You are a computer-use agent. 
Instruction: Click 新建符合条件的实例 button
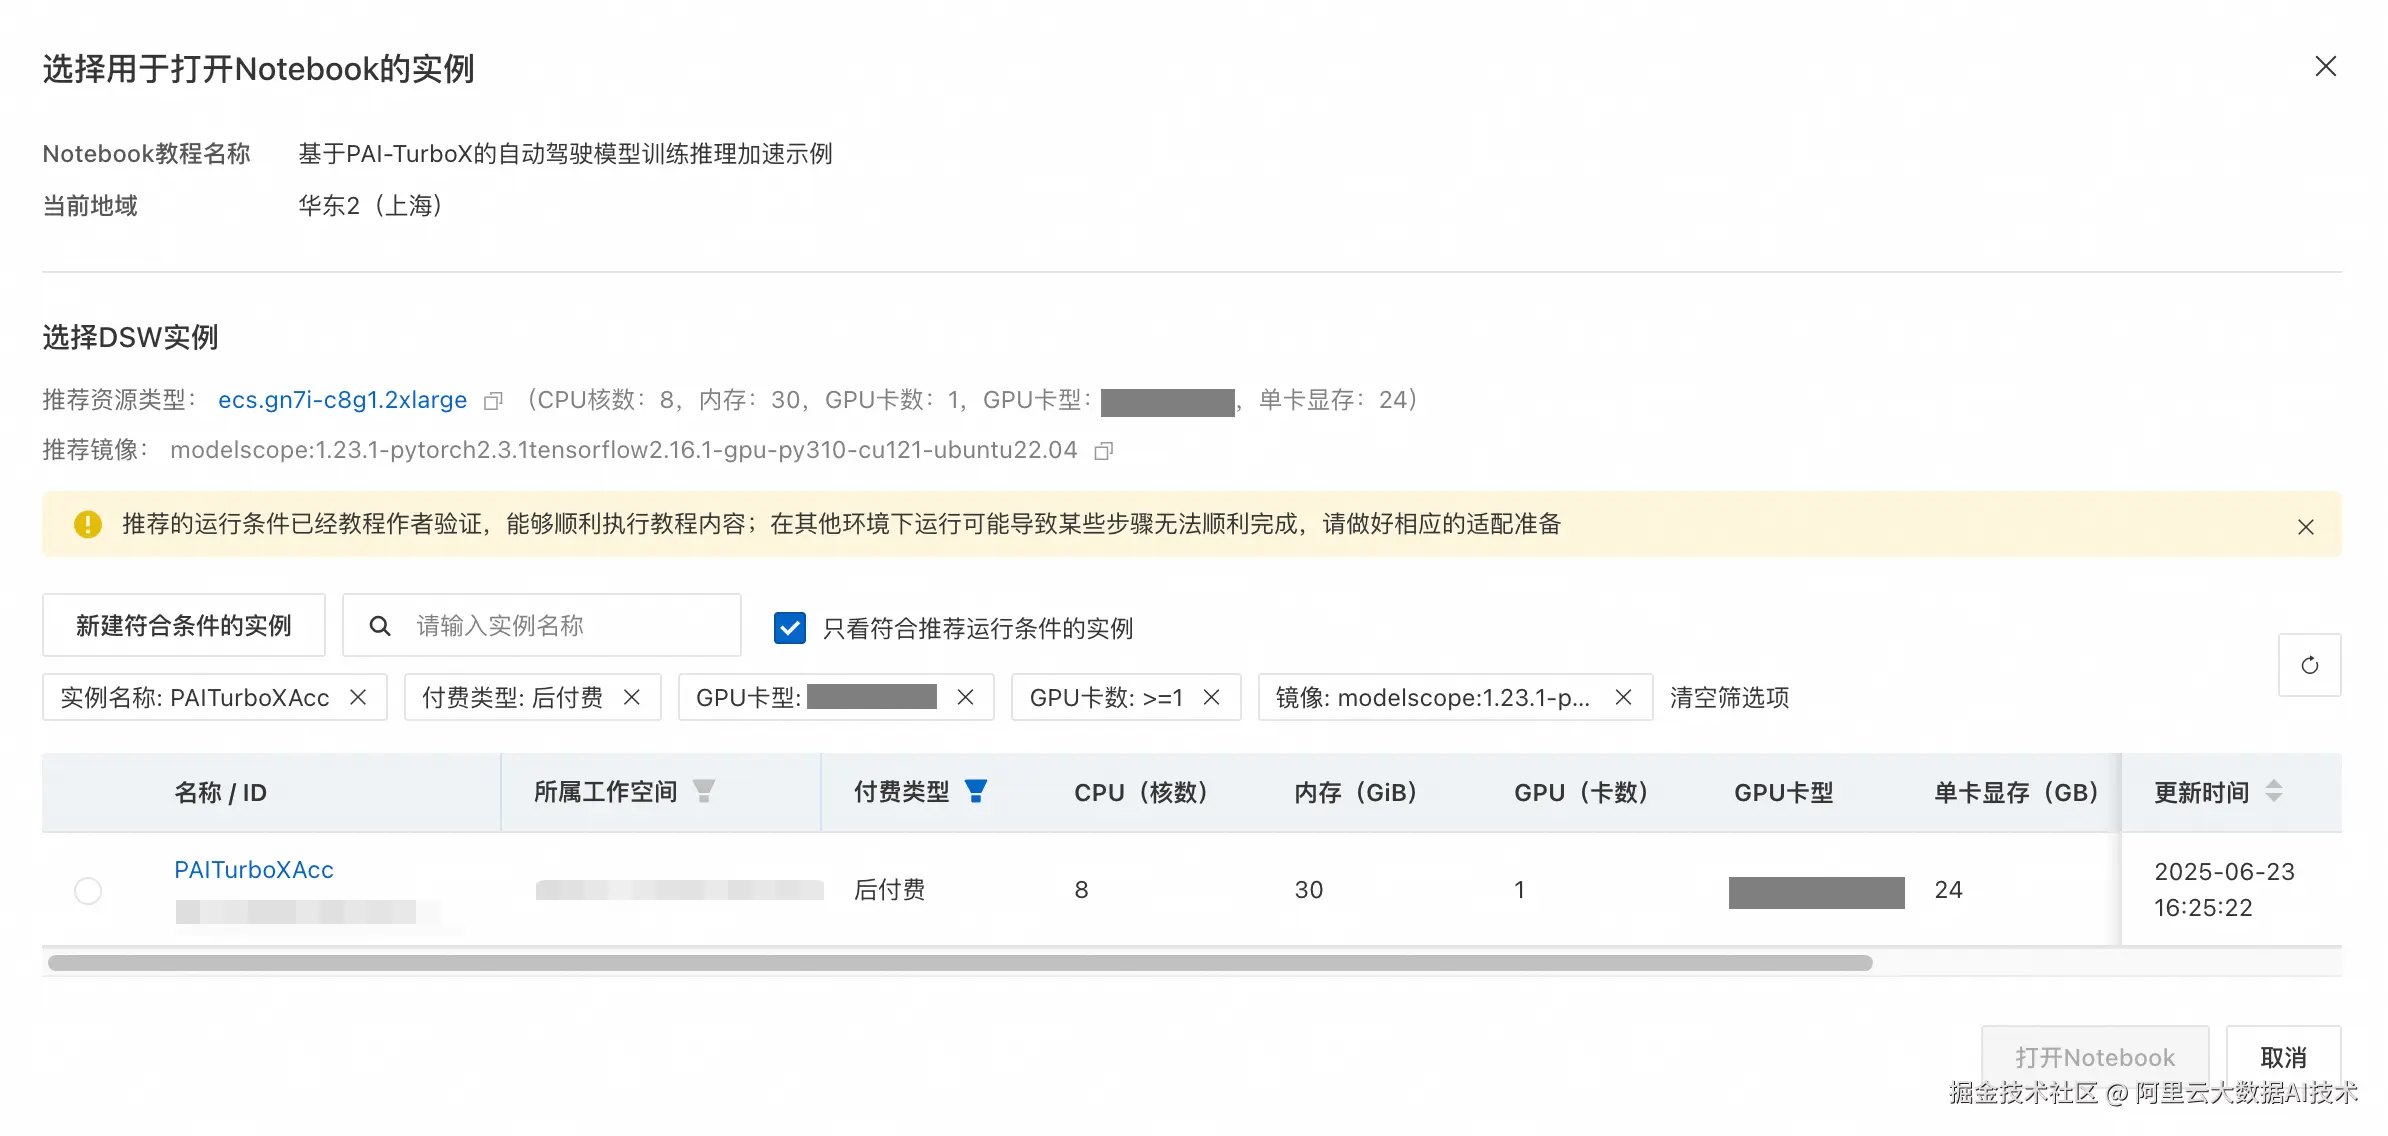pos(184,625)
